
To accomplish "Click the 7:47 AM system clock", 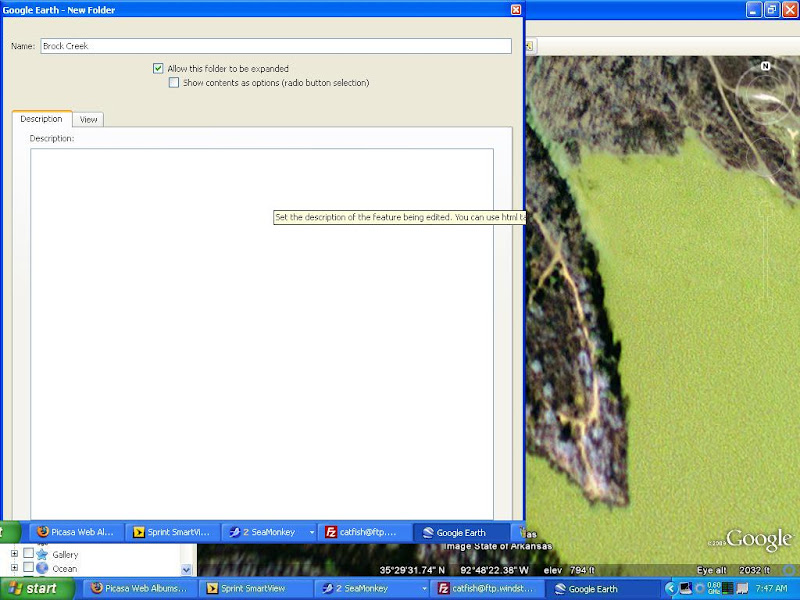I will [x=771, y=589].
